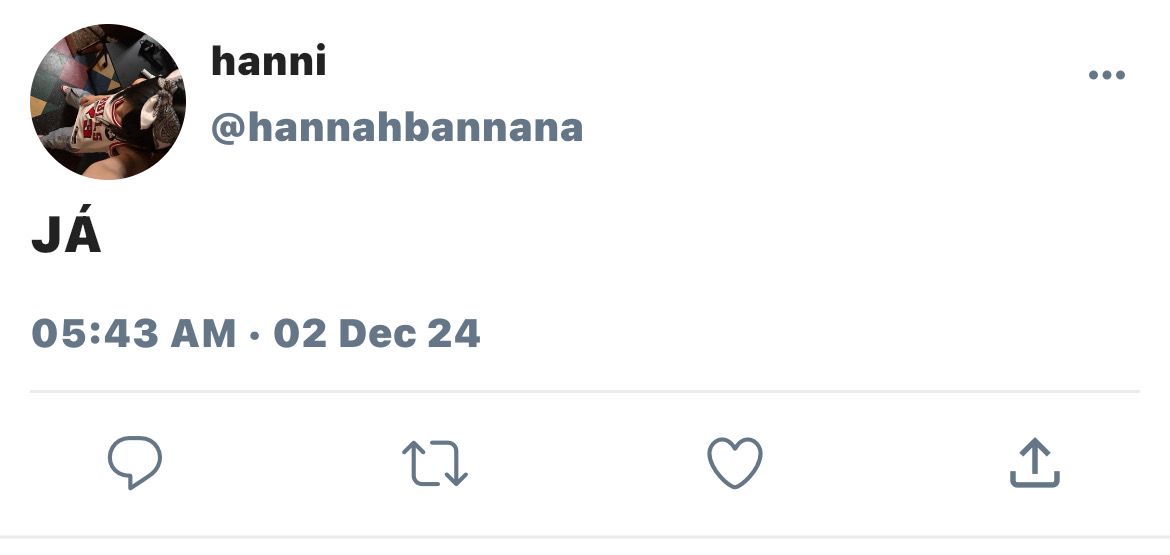Select the tweet text JÁ

(66, 229)
